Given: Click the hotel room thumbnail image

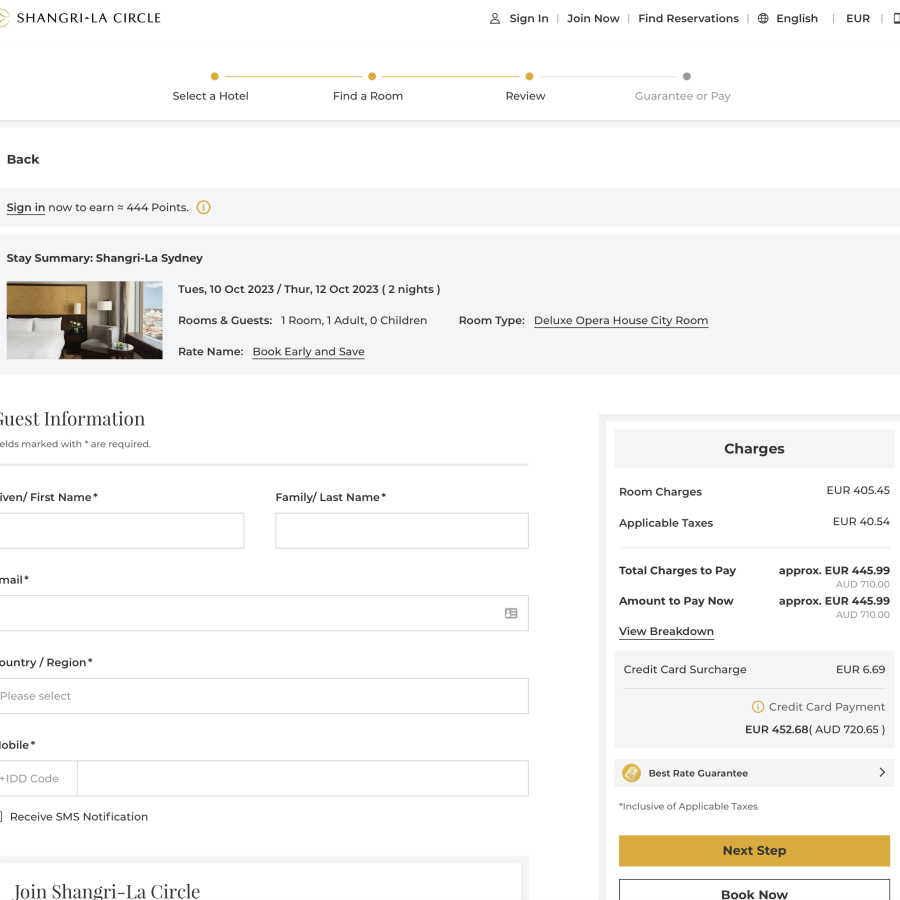Looking at the screenshot, I should [x=84, y=320].
